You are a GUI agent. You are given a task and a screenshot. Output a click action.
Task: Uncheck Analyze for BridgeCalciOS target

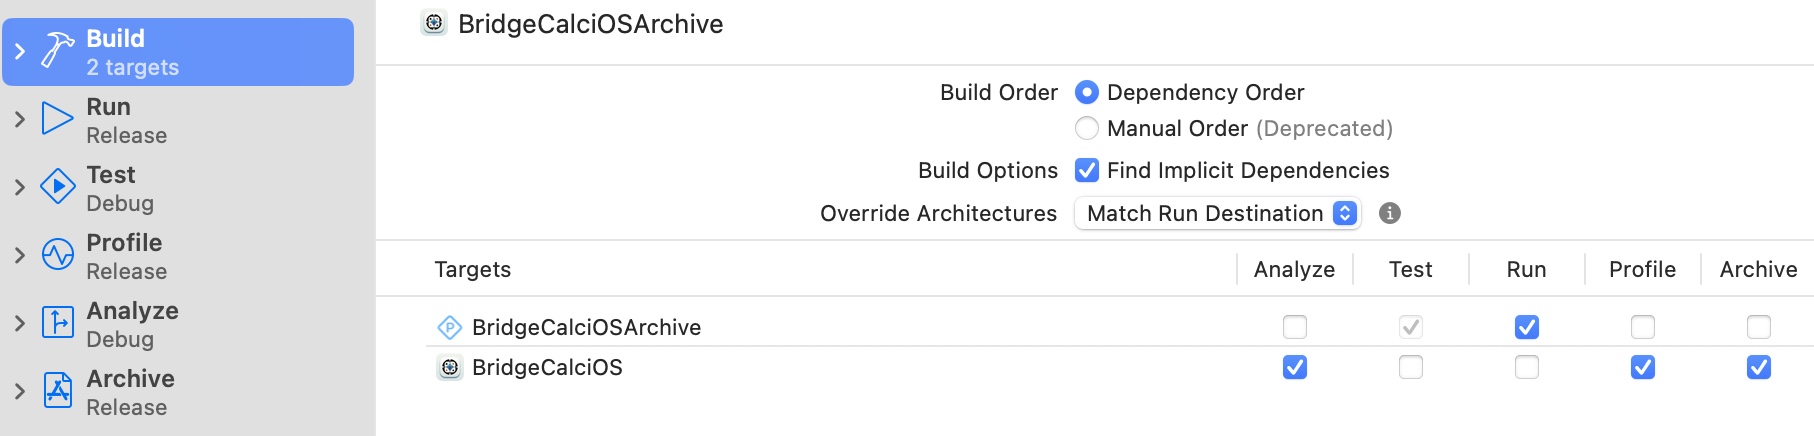[1294, 367]
